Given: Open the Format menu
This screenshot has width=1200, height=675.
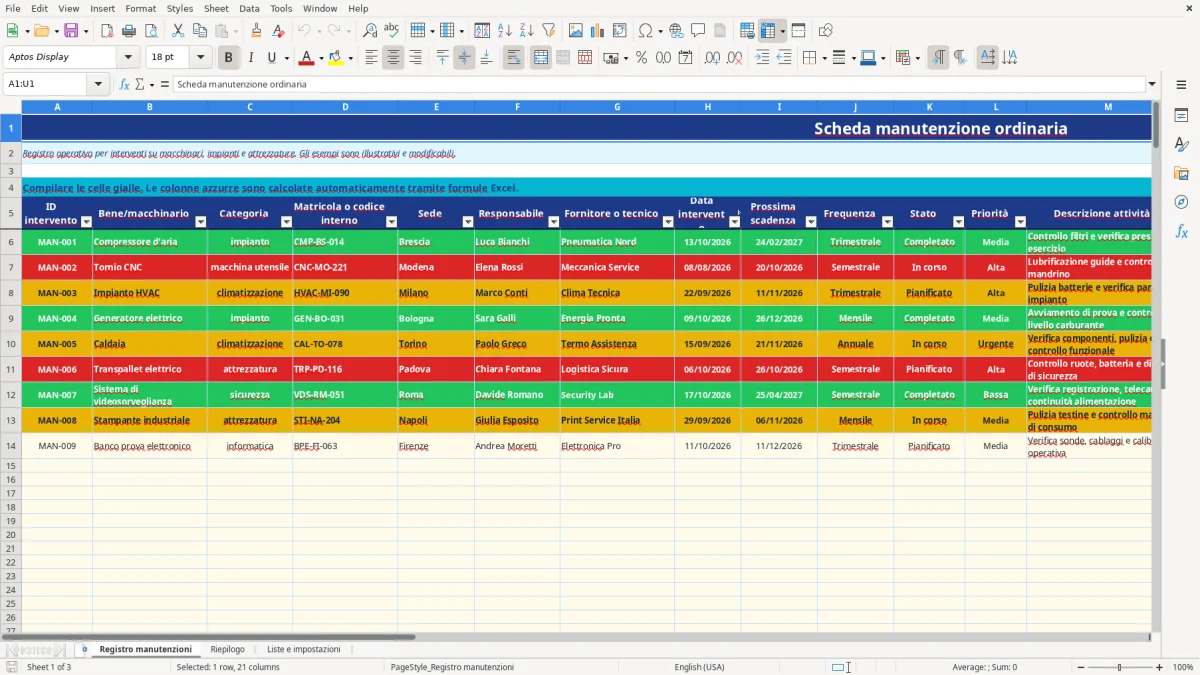Looking at the screenshot, I should (x=140, y=8).
